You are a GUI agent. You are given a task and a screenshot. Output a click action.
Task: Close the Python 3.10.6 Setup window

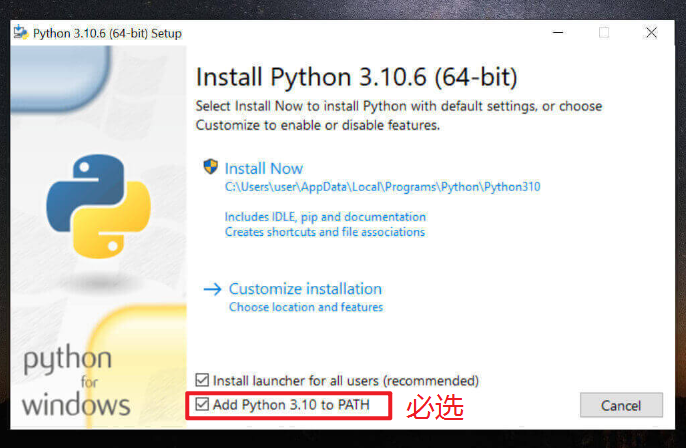coord(651,32)
